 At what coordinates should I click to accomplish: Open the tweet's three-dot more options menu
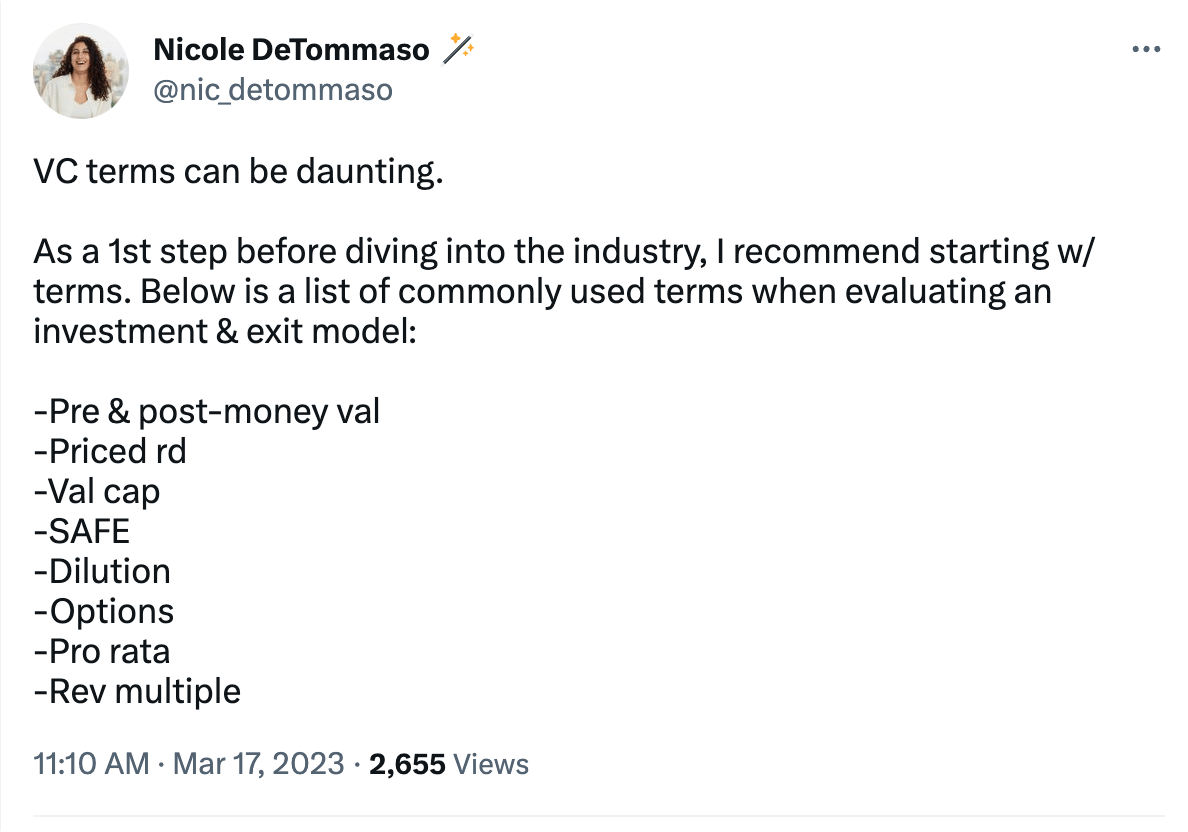coord(1146,49)
